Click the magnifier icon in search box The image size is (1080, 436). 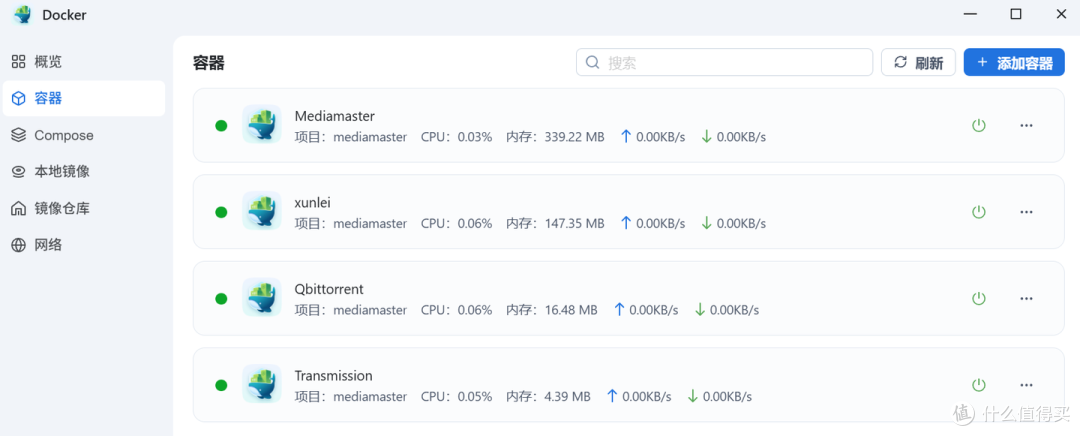pos(592,62)
